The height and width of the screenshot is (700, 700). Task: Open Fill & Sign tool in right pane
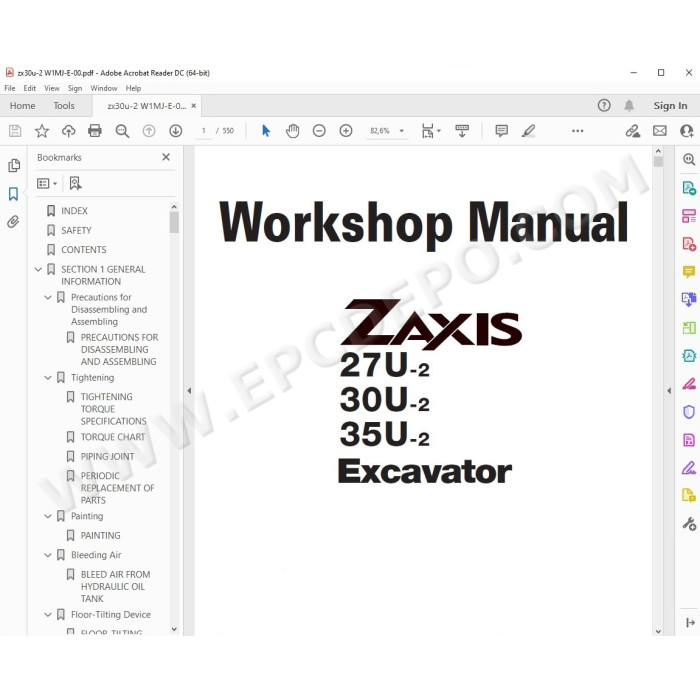pyautogui.click(x=689, y=468)
